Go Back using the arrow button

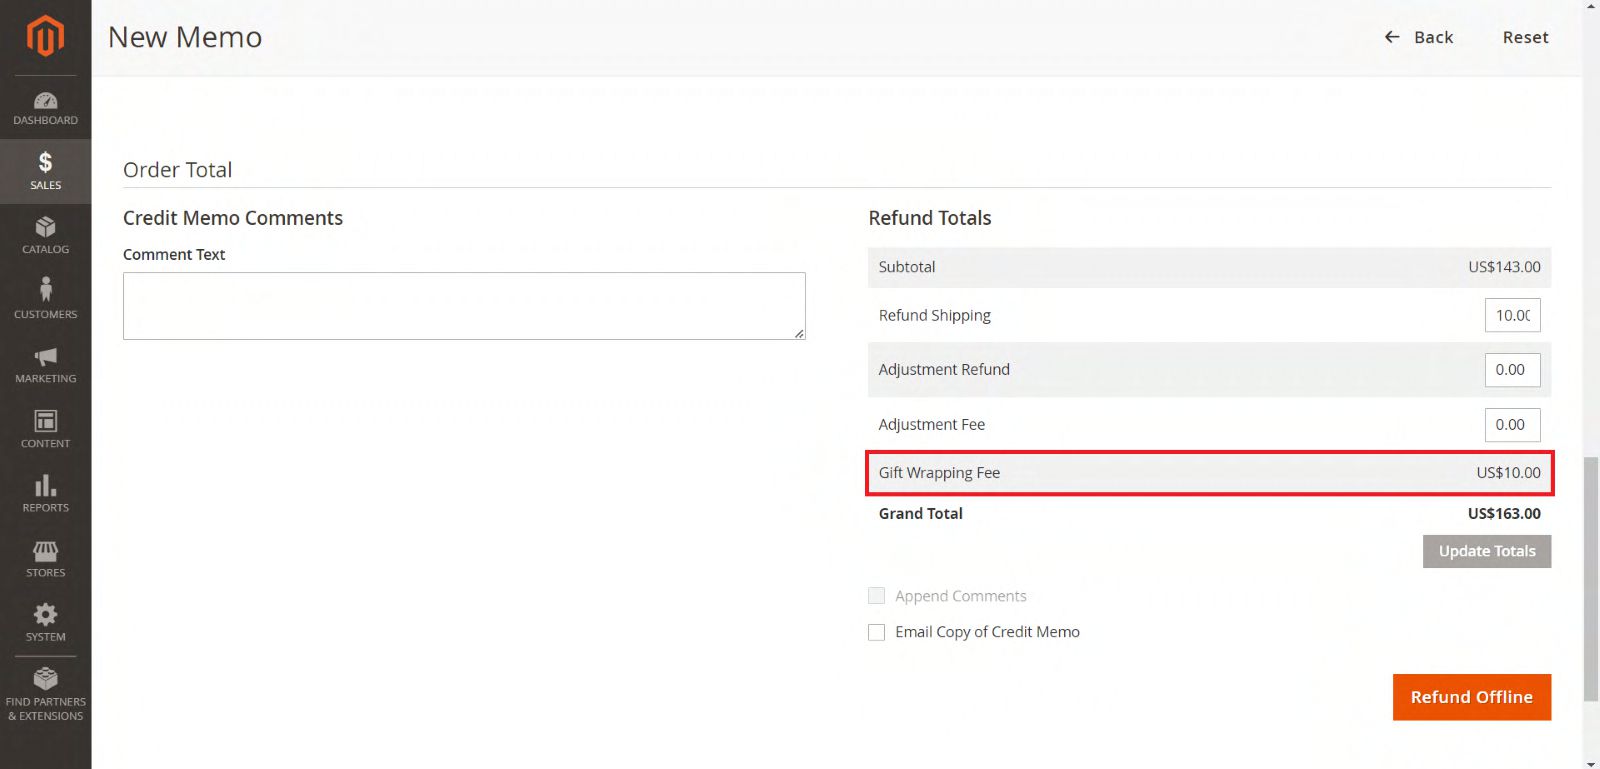tap(1418, 37)
